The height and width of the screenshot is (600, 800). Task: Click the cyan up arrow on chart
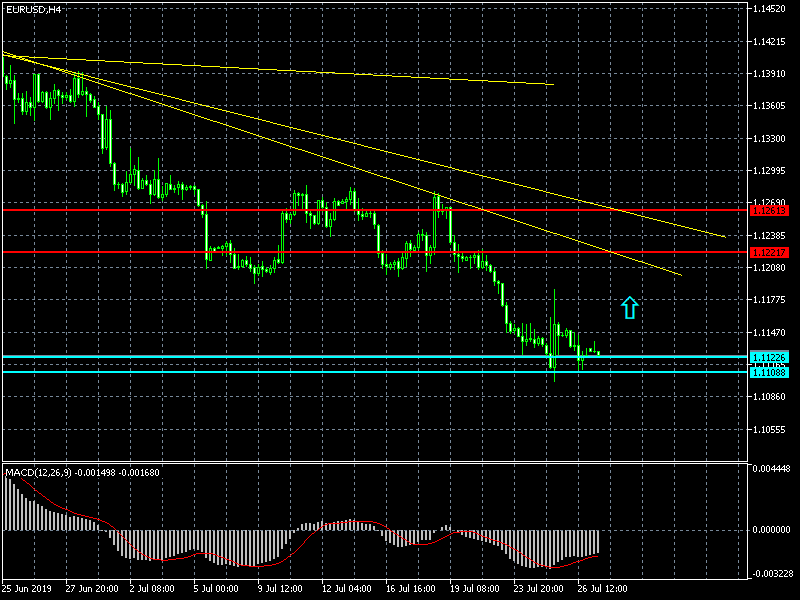click(x=629, y=308)
